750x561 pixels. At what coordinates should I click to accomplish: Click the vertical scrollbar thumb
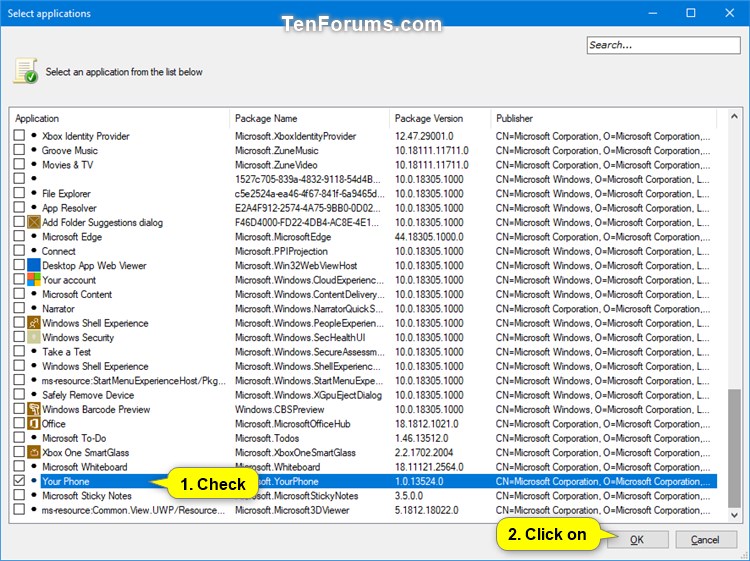pyautogui.click(x=734, y=448)
